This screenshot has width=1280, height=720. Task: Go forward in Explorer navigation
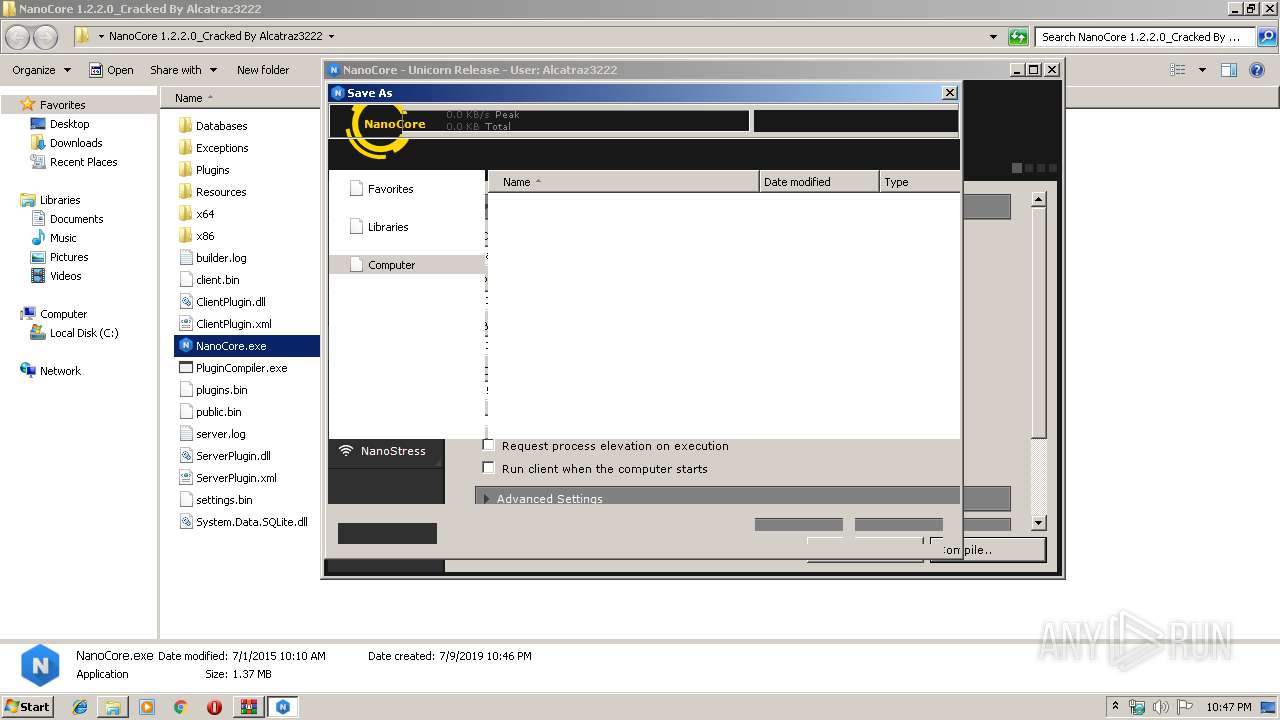click(46, 37)
